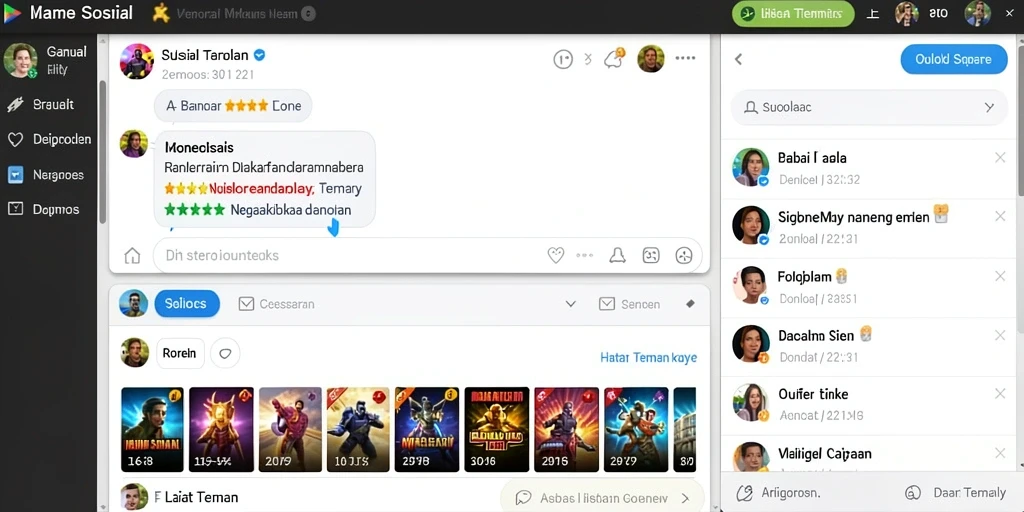Open top-right user profile avatar
The width and height of the screenshot is (1024, 512).
coord(977,14)
